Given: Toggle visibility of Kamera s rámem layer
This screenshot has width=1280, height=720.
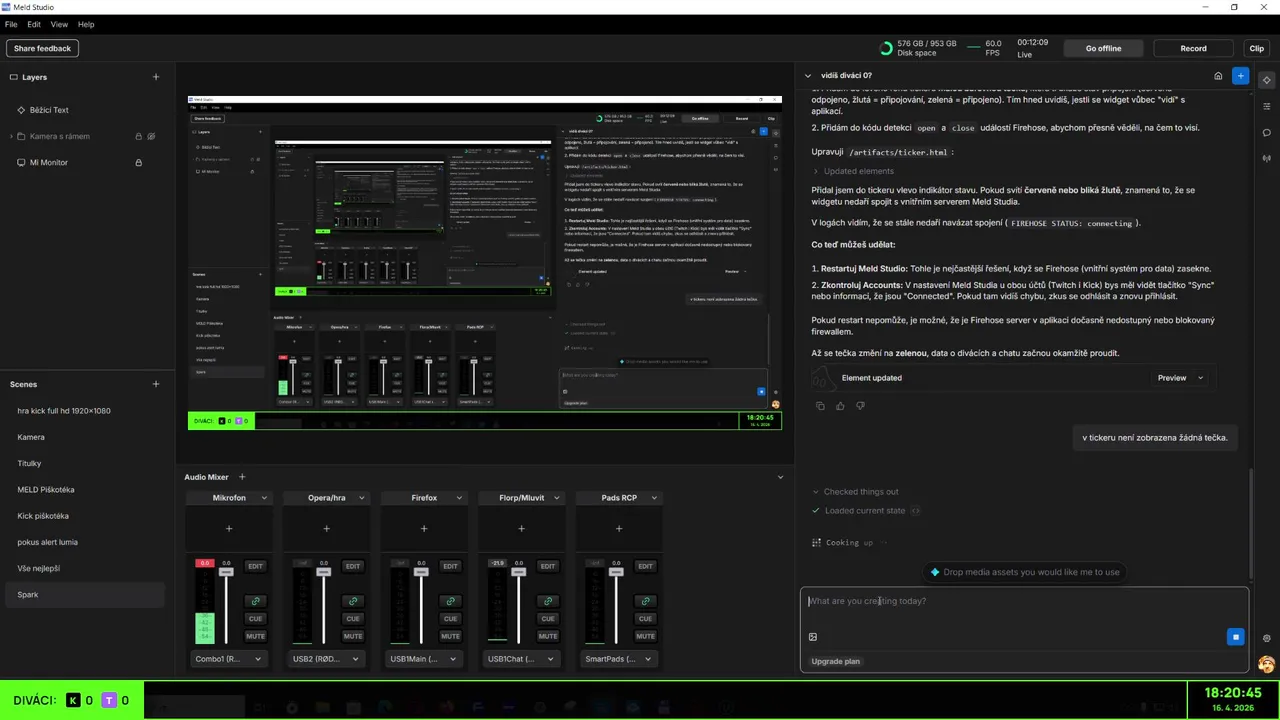Looking at the screenshot, I should [x=152, y=136].
